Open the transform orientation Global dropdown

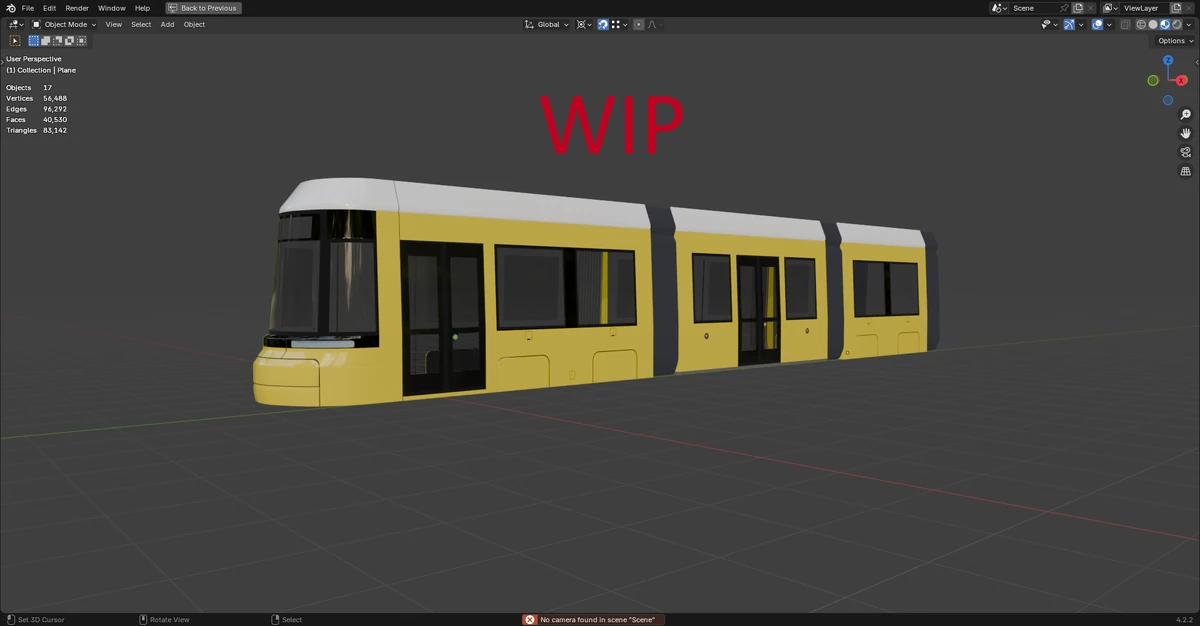pos(548,24)
